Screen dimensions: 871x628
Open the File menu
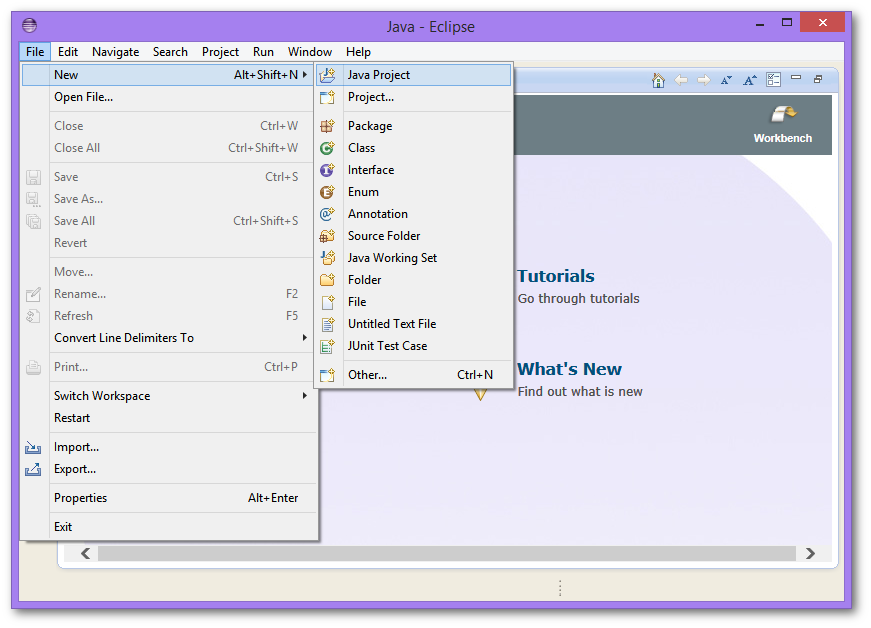[35, 52]
